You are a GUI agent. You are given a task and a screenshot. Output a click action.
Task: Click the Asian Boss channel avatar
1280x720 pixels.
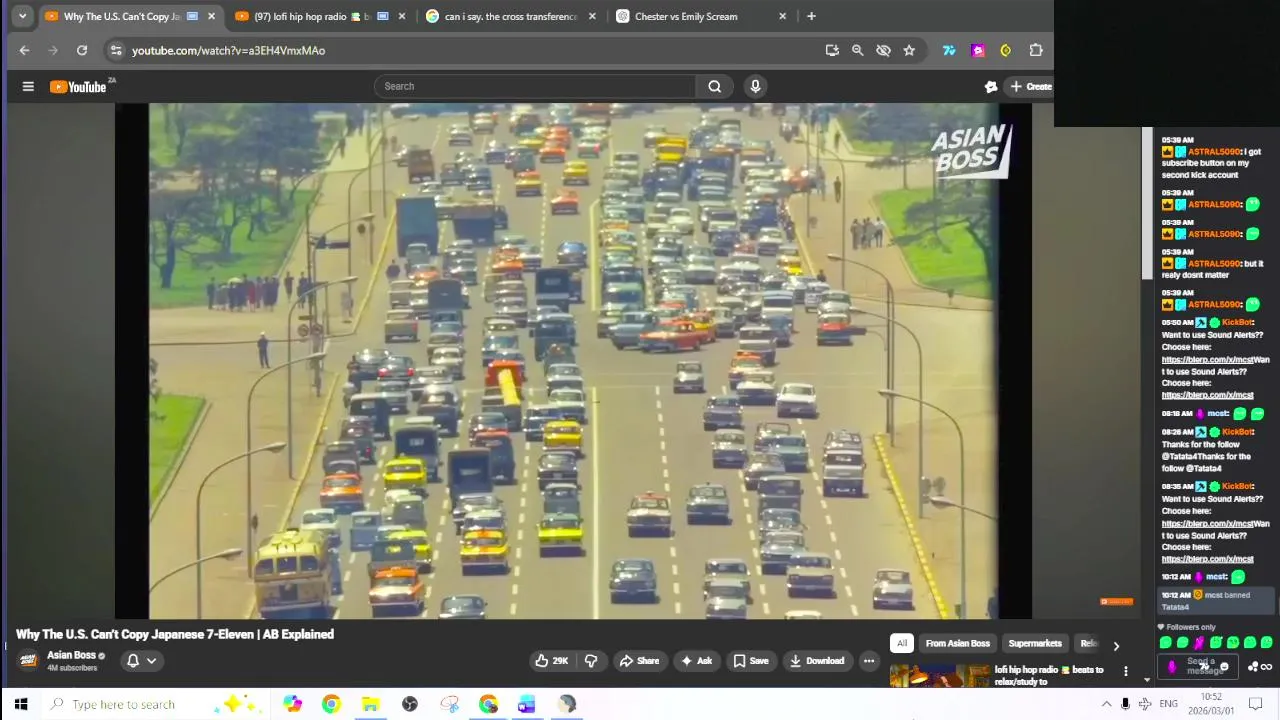click(x=28, y=661)
